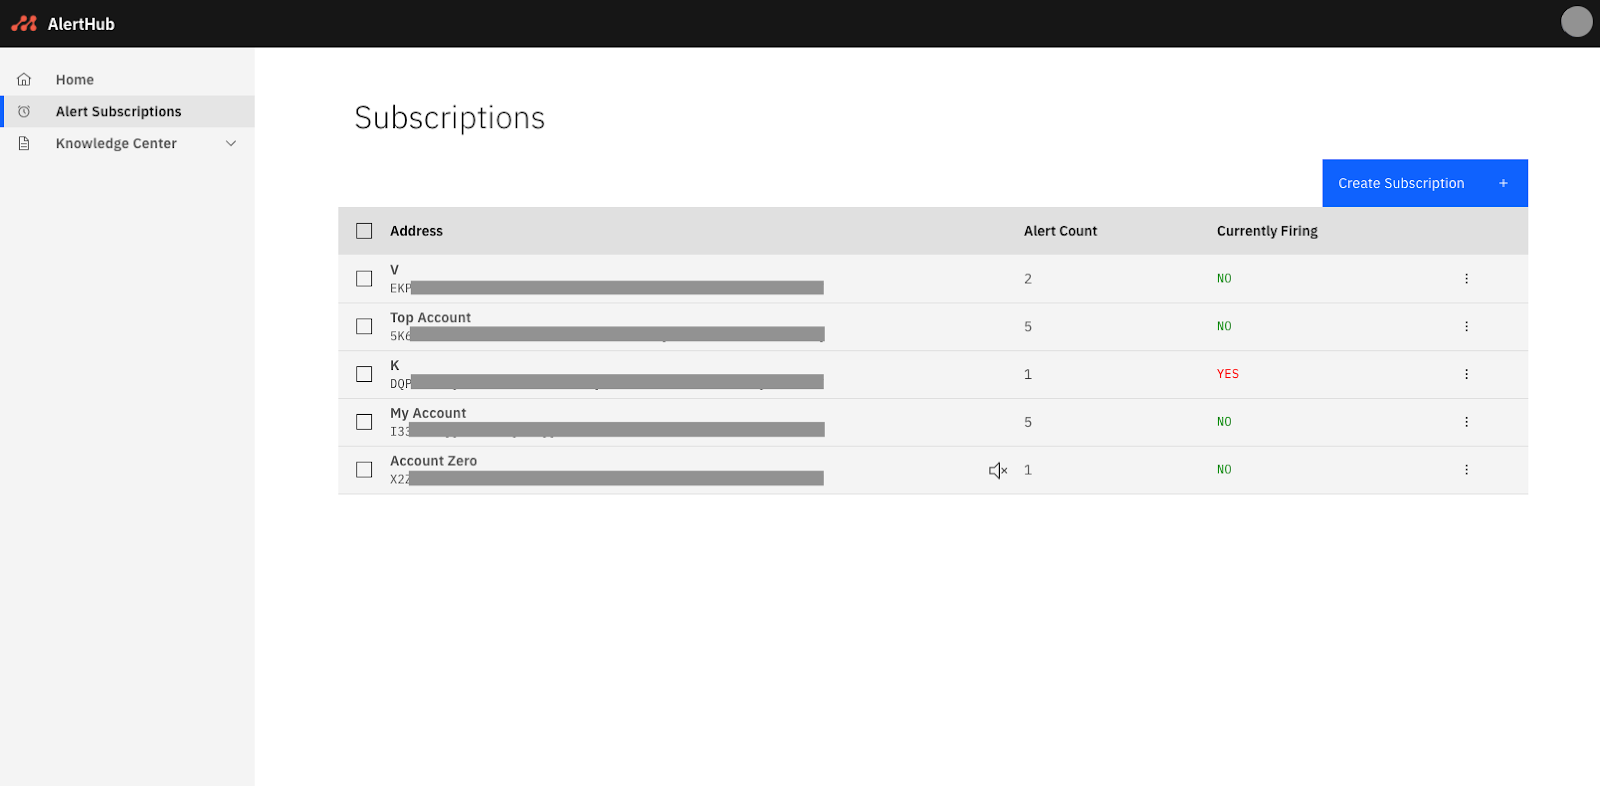Go to Home in the sidebar
The width and height of the screenshot is (1600, 786).
[74, 78]
